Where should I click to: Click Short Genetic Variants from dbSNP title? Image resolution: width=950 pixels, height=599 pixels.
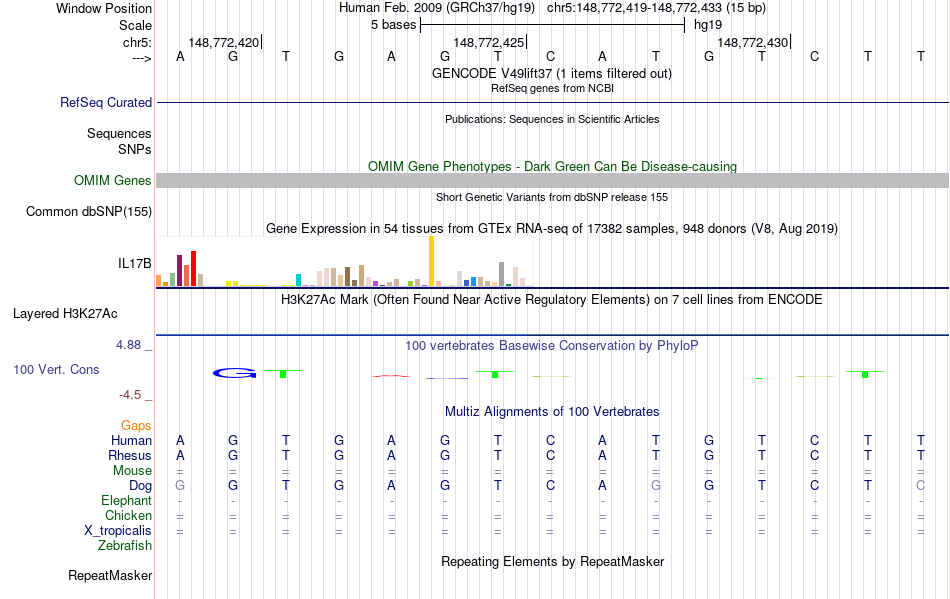tap(552, 197)
